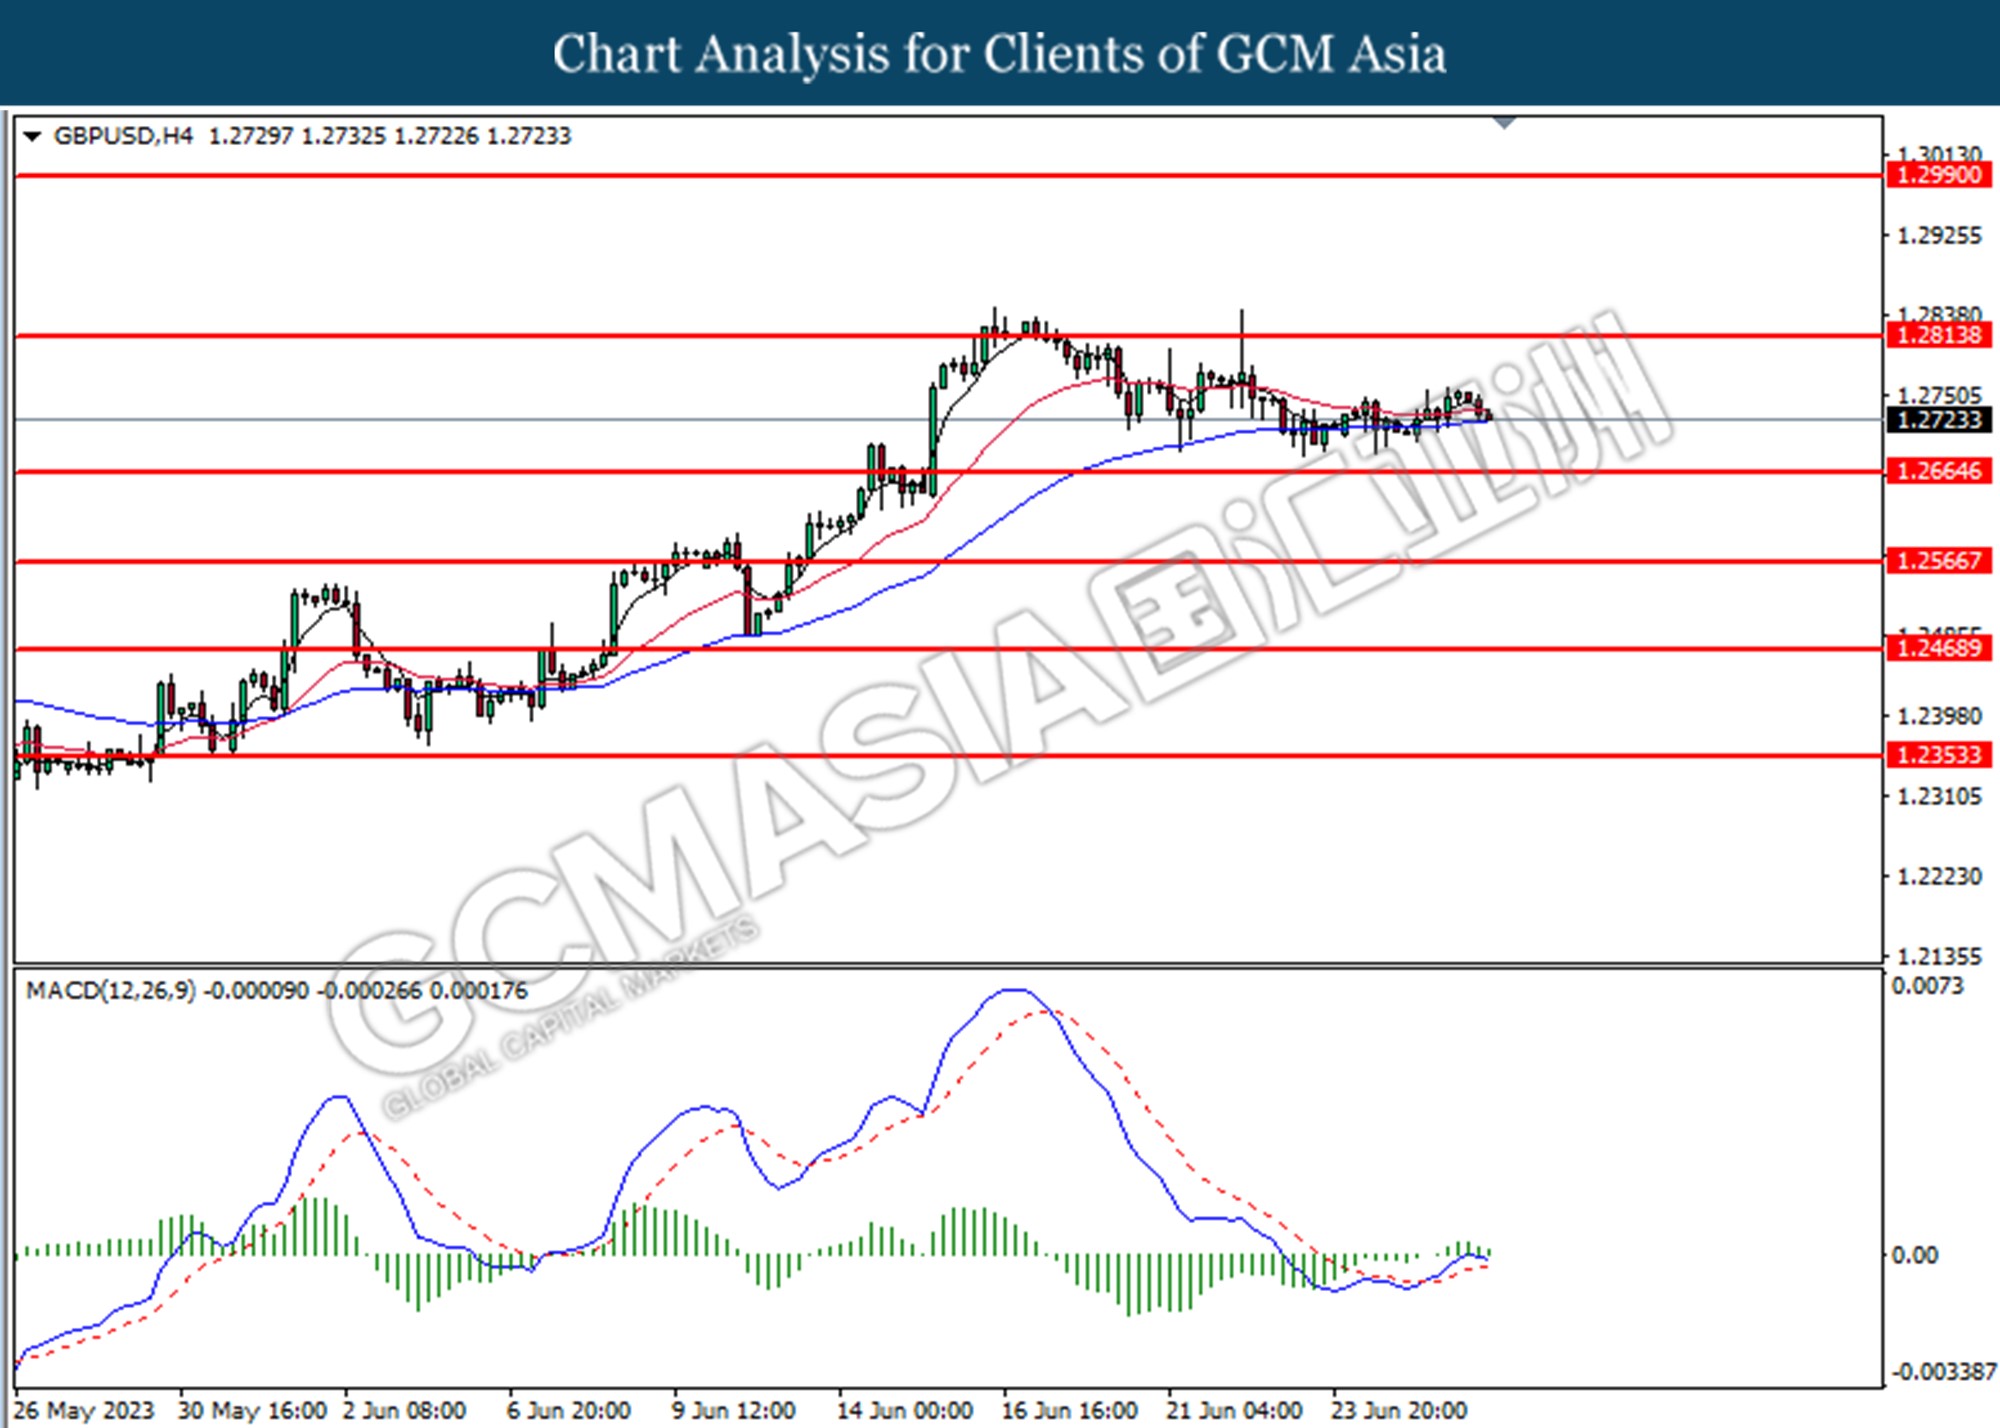Click the 9 Jun 12:00 time label
The image size is (2000, 1428).
[733, 1410]
